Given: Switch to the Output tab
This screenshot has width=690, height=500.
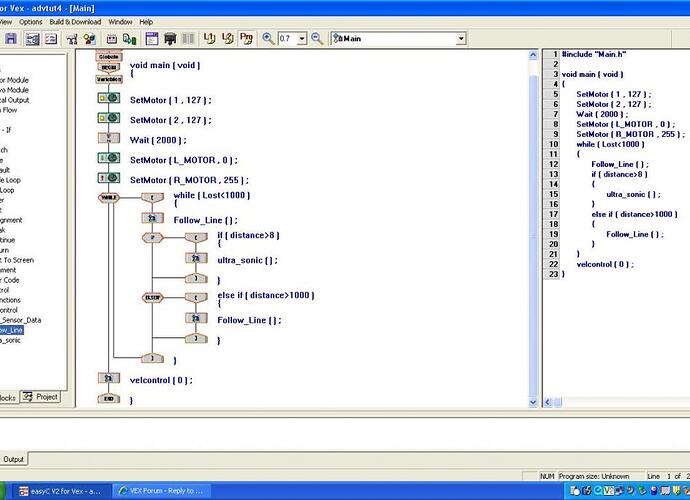Looking at the screenshot, I should 13,459.
